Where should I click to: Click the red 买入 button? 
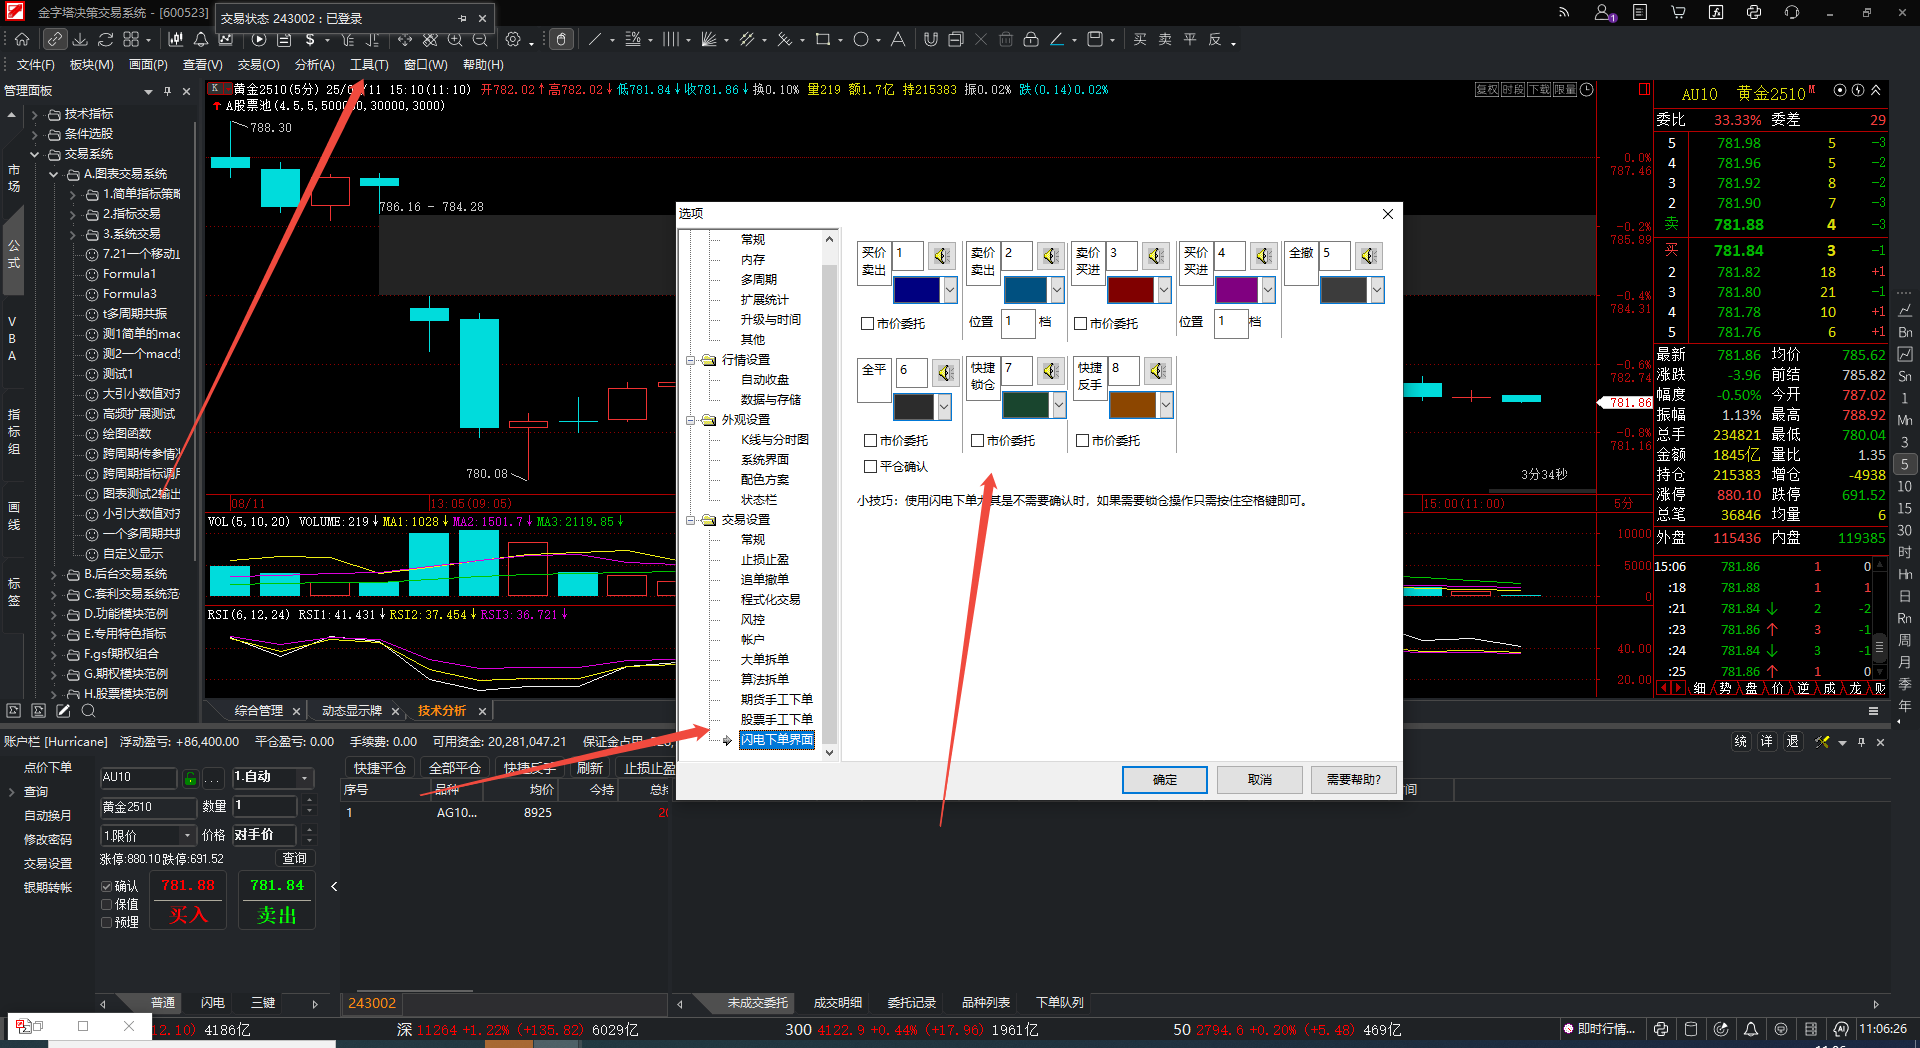[x=187, y=901]
